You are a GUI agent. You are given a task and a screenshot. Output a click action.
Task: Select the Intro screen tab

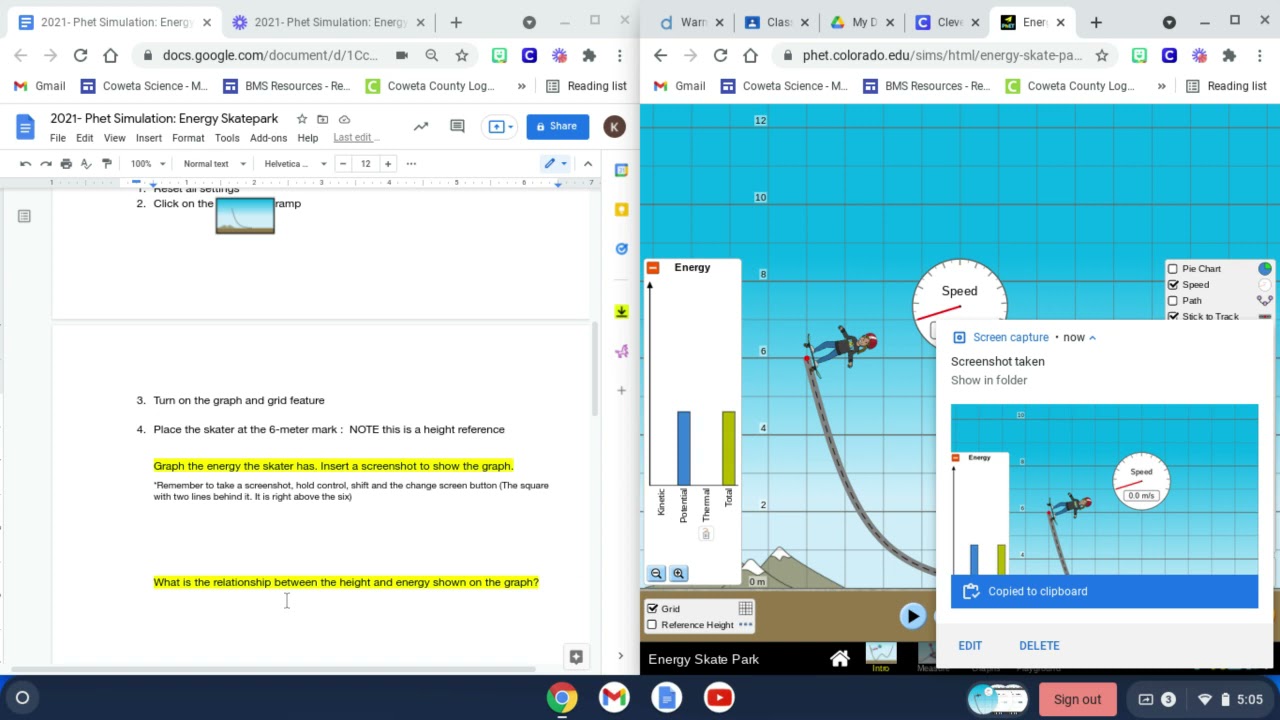pos(880,659)
